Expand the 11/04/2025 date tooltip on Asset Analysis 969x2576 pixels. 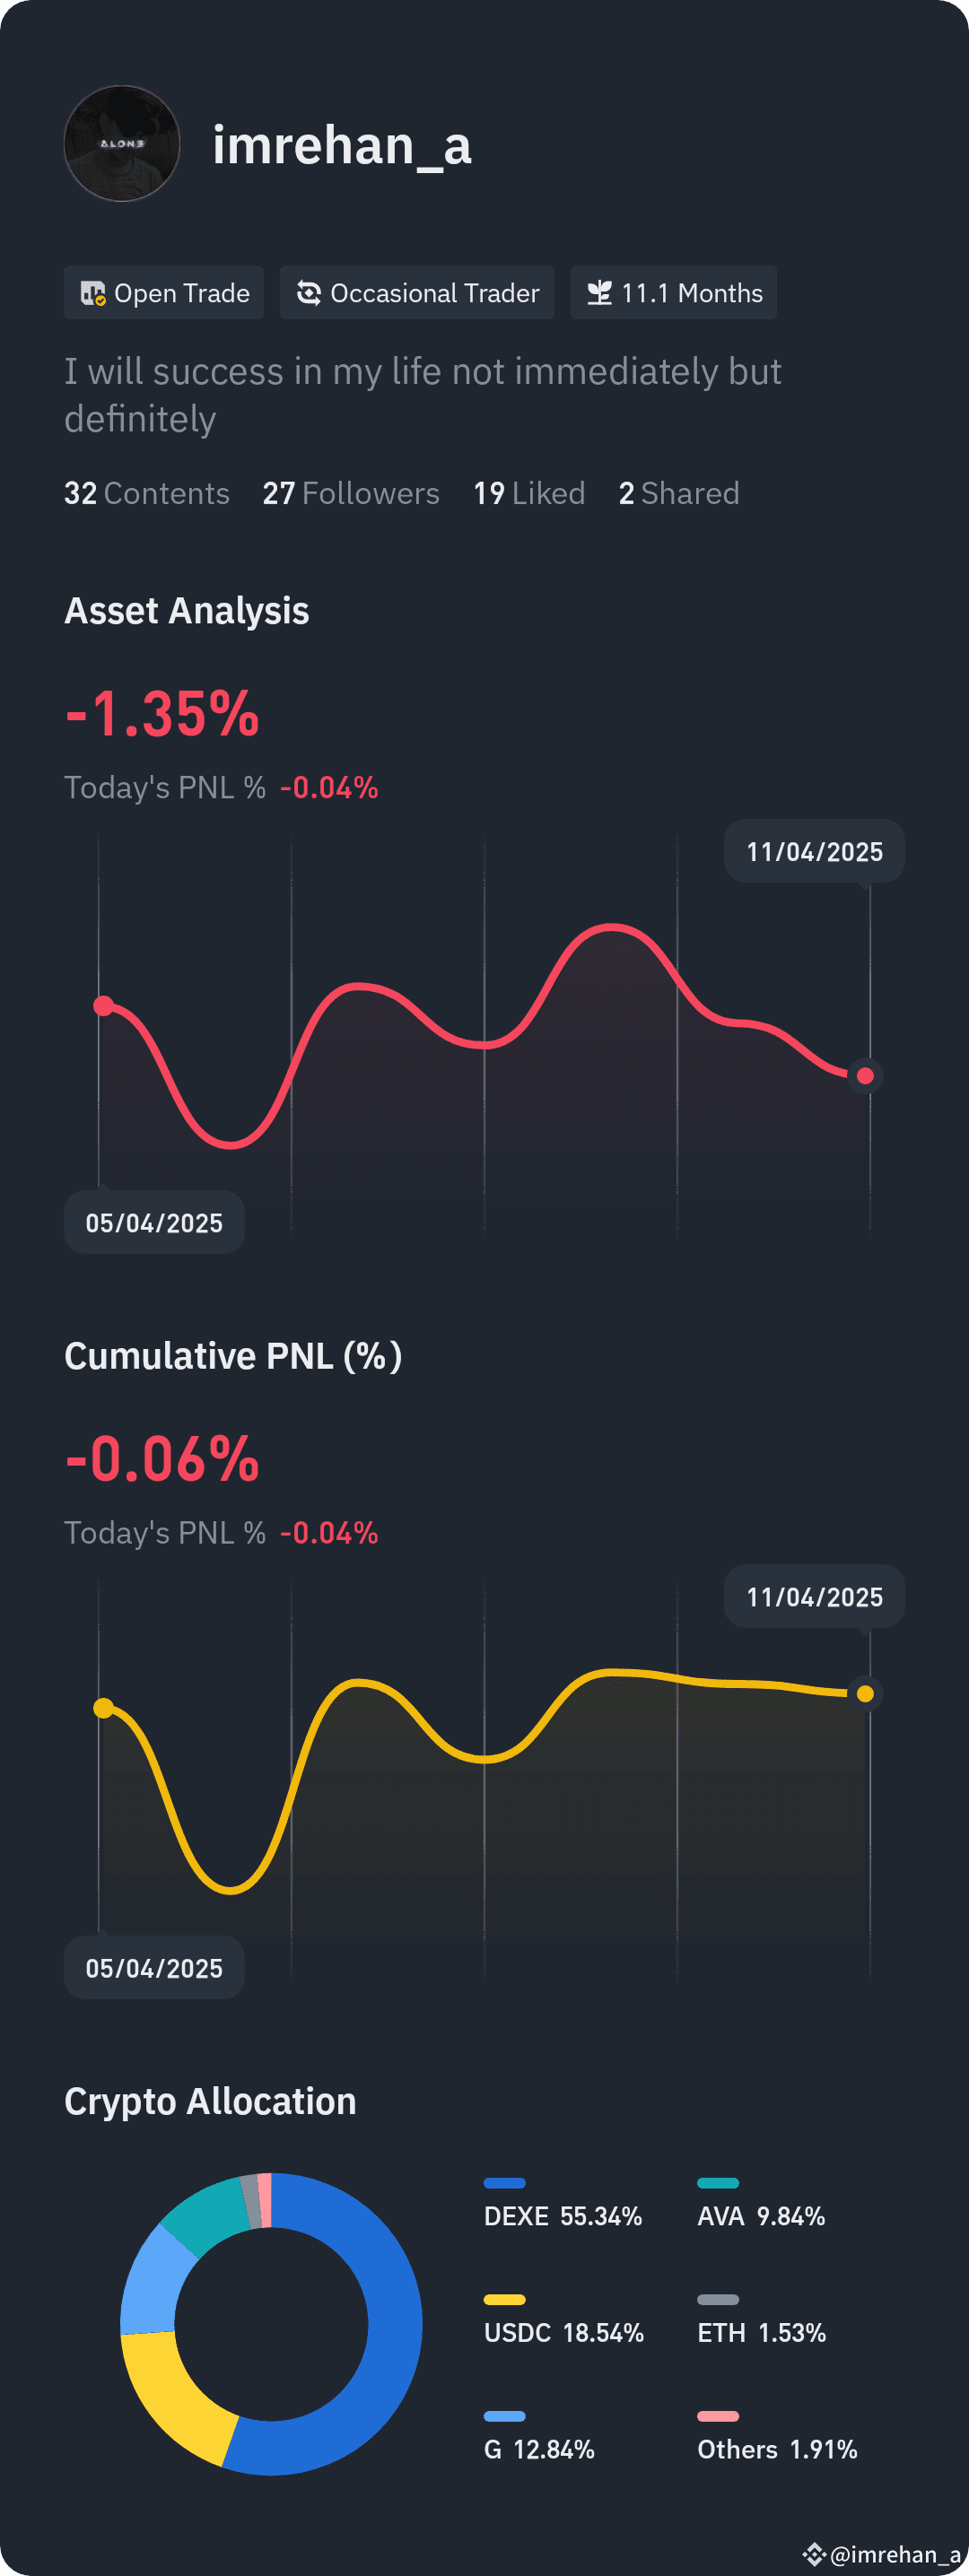[x=813, y=852]
